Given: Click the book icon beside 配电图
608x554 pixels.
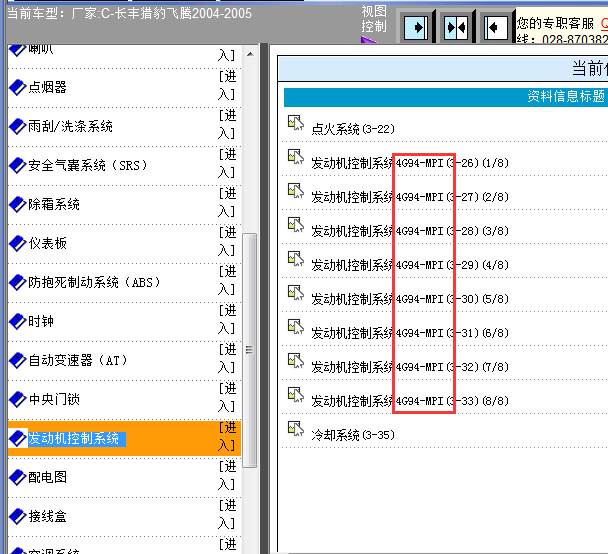Looking at the screenshot, I should pos(17,477).
